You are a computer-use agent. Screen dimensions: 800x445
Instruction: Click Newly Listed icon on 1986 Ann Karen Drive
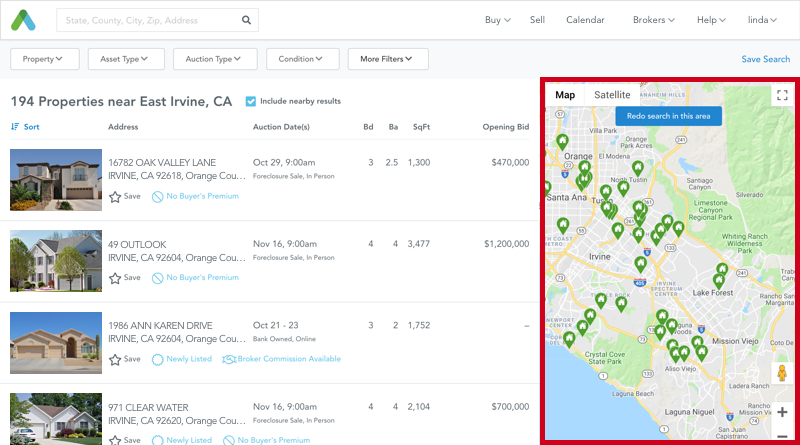coord(158,359)
